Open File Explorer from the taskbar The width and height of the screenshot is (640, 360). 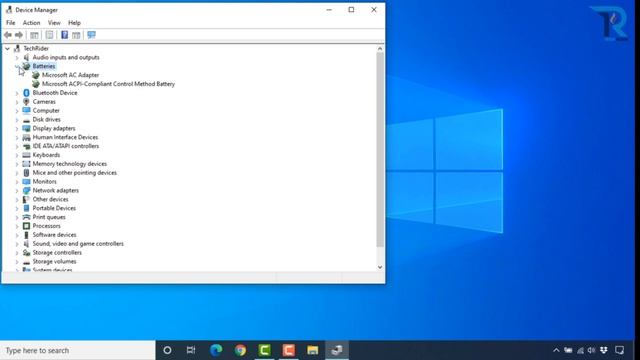pos(313,351)
